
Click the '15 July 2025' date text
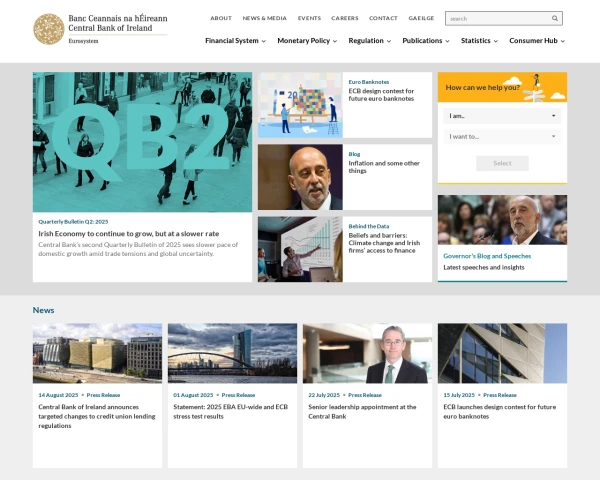459,395
